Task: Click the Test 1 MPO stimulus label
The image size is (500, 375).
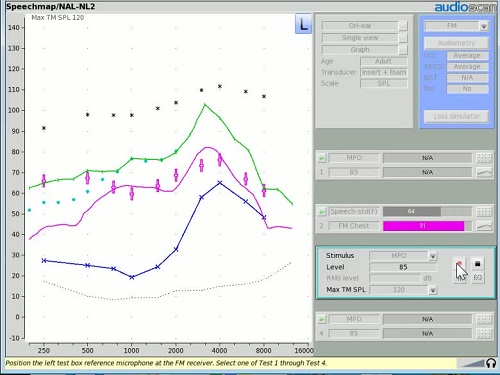Action: click(x=354, y=158)
